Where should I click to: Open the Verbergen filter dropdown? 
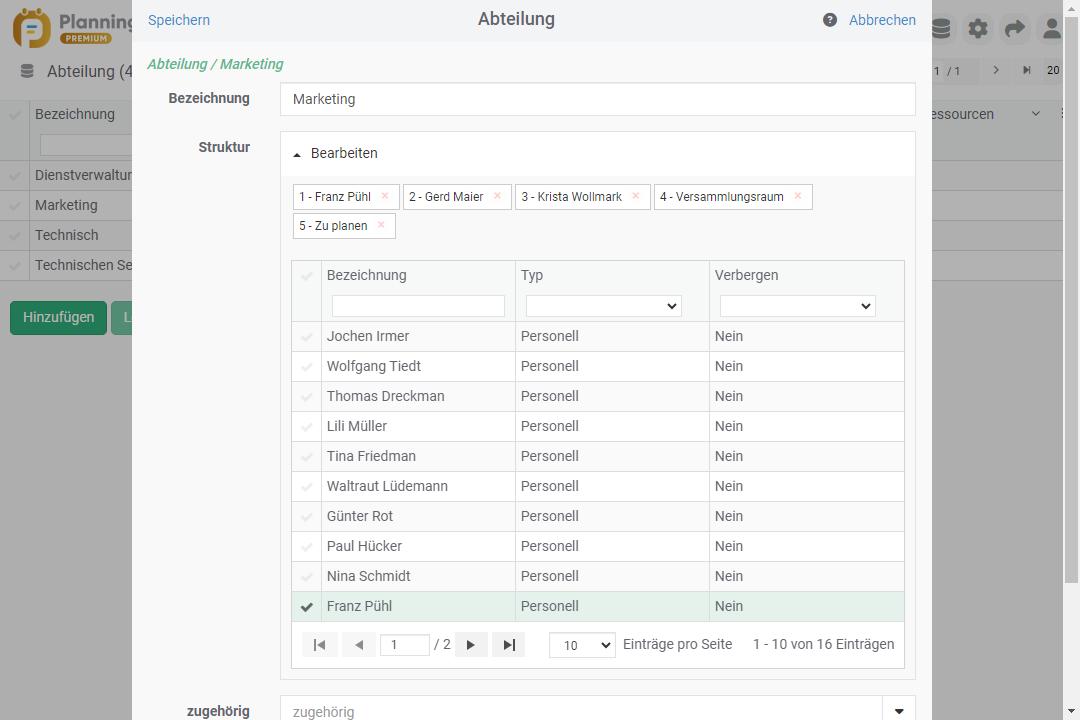tap(797, 306)
